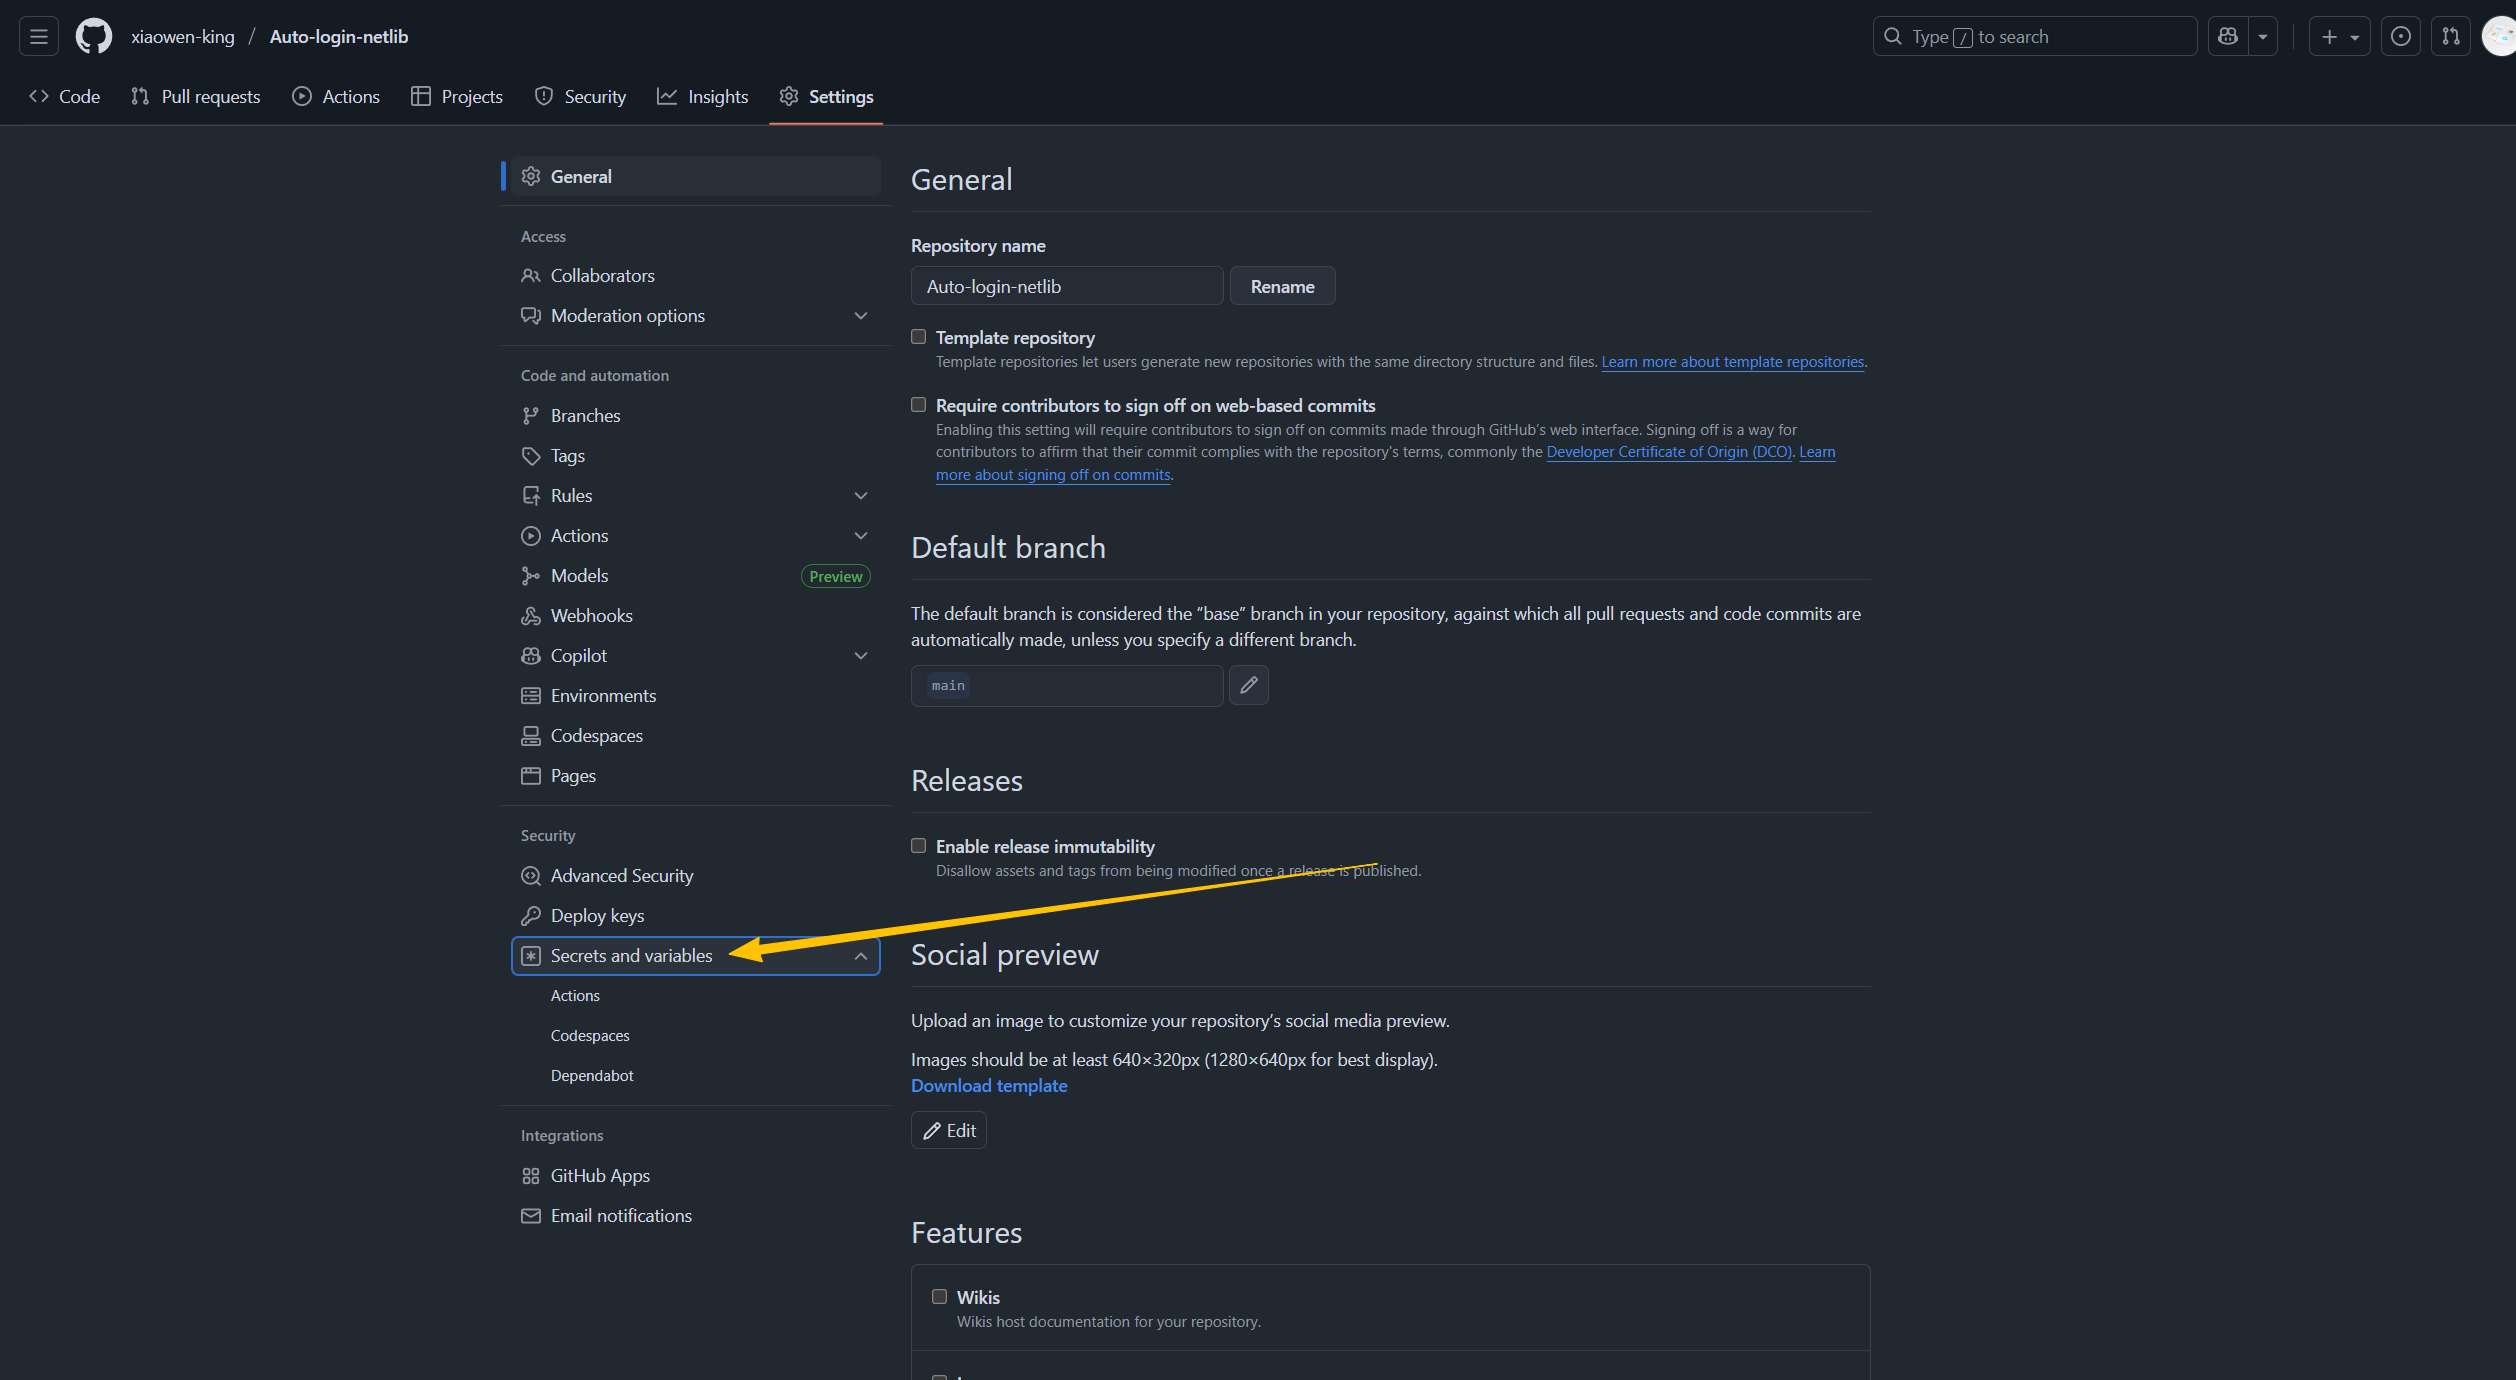Click the GitHub logo home icon

93,37
